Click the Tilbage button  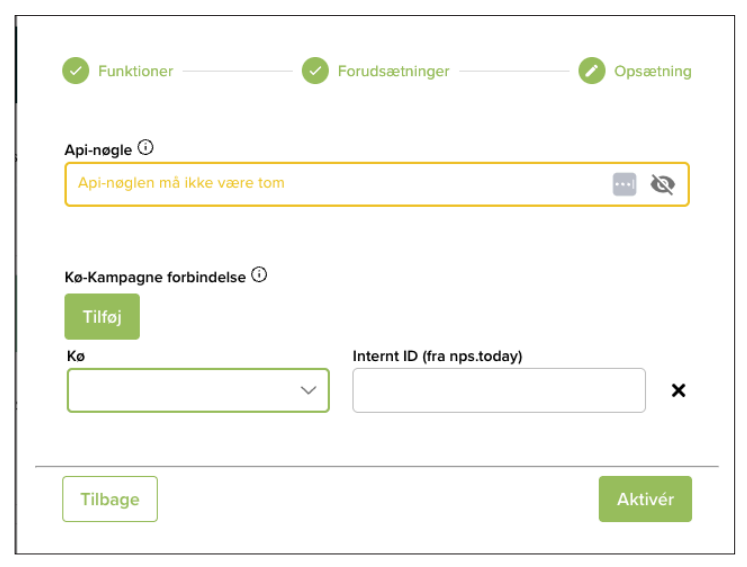[x=110, y=499]
